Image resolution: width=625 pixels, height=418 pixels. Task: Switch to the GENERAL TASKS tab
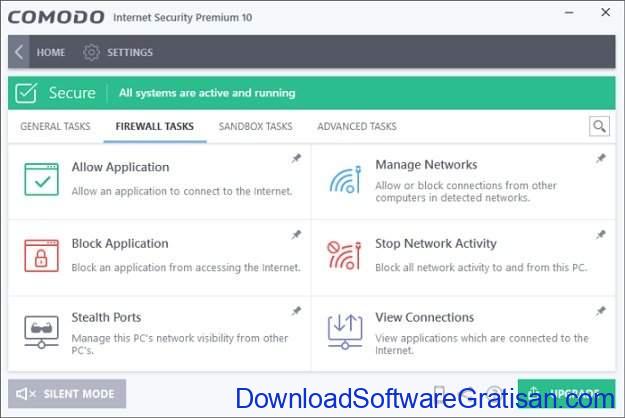pos(55,126)
